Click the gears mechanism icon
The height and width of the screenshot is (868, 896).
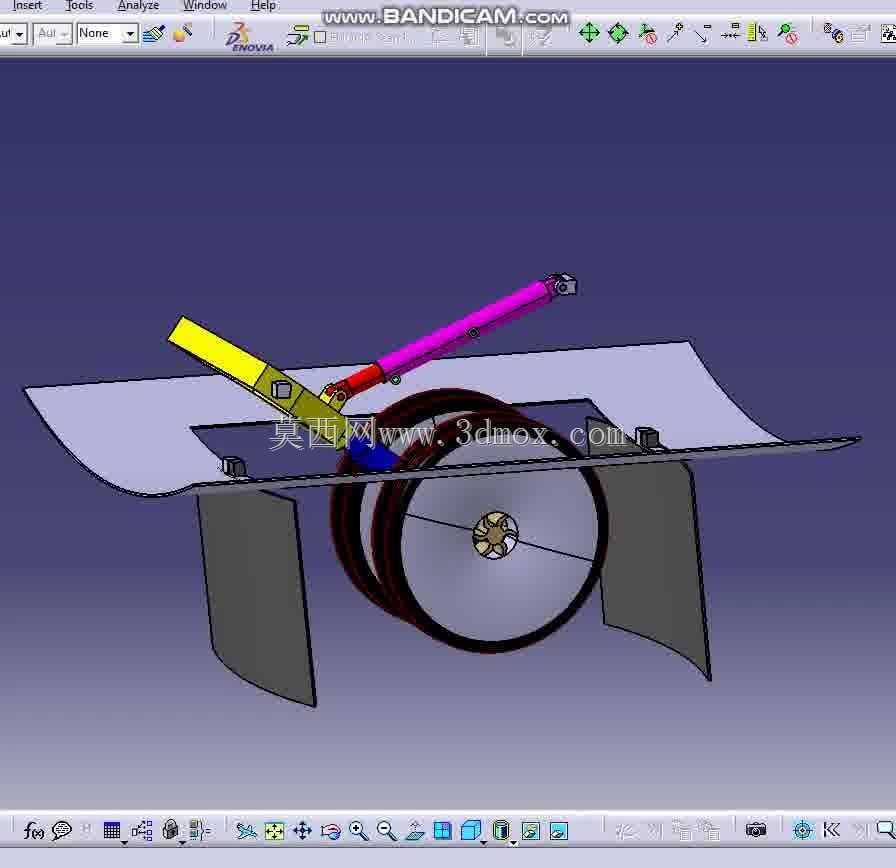(x=834, y=34)
